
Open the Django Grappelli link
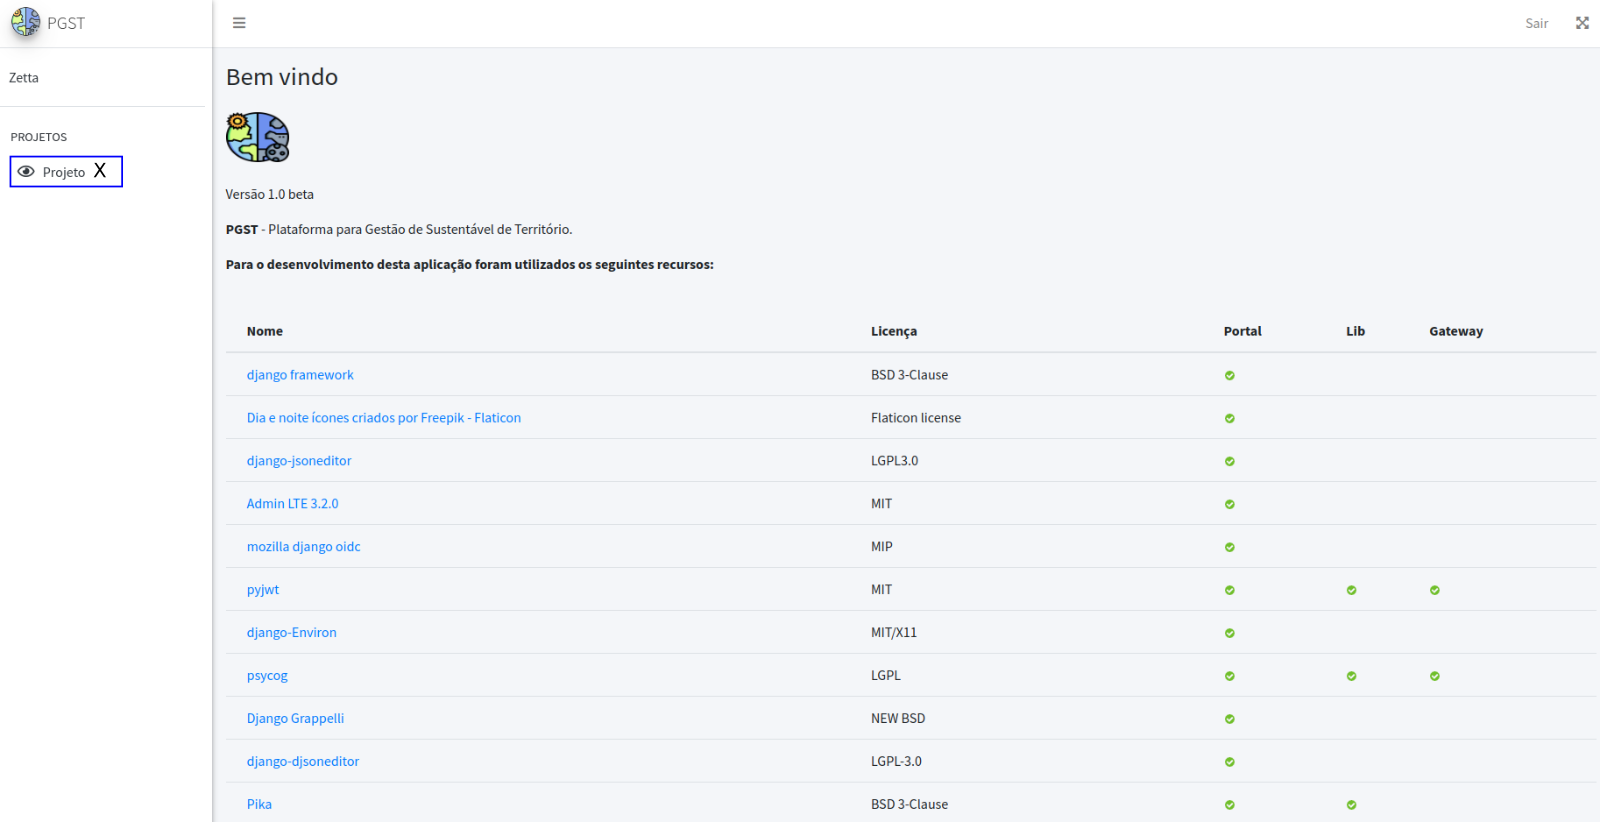[x=295, y=719]
